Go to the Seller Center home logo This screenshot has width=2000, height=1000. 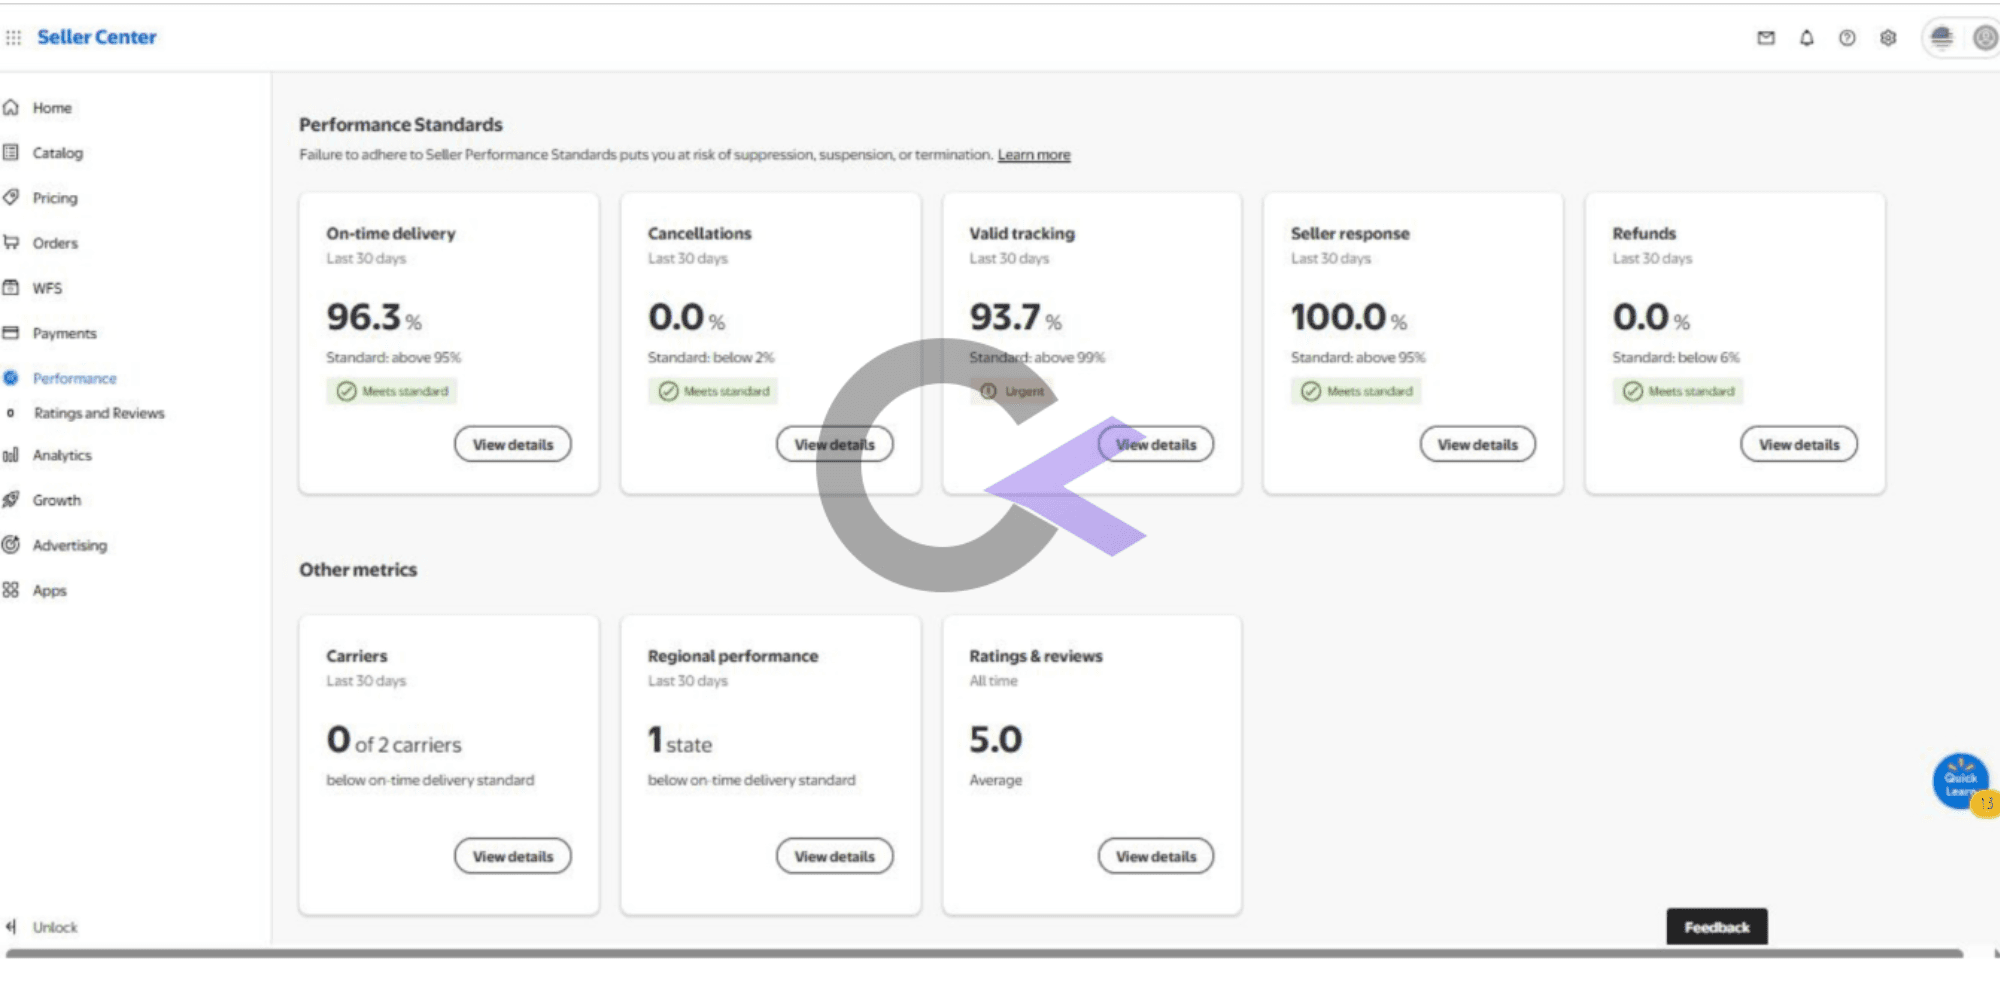97,37
